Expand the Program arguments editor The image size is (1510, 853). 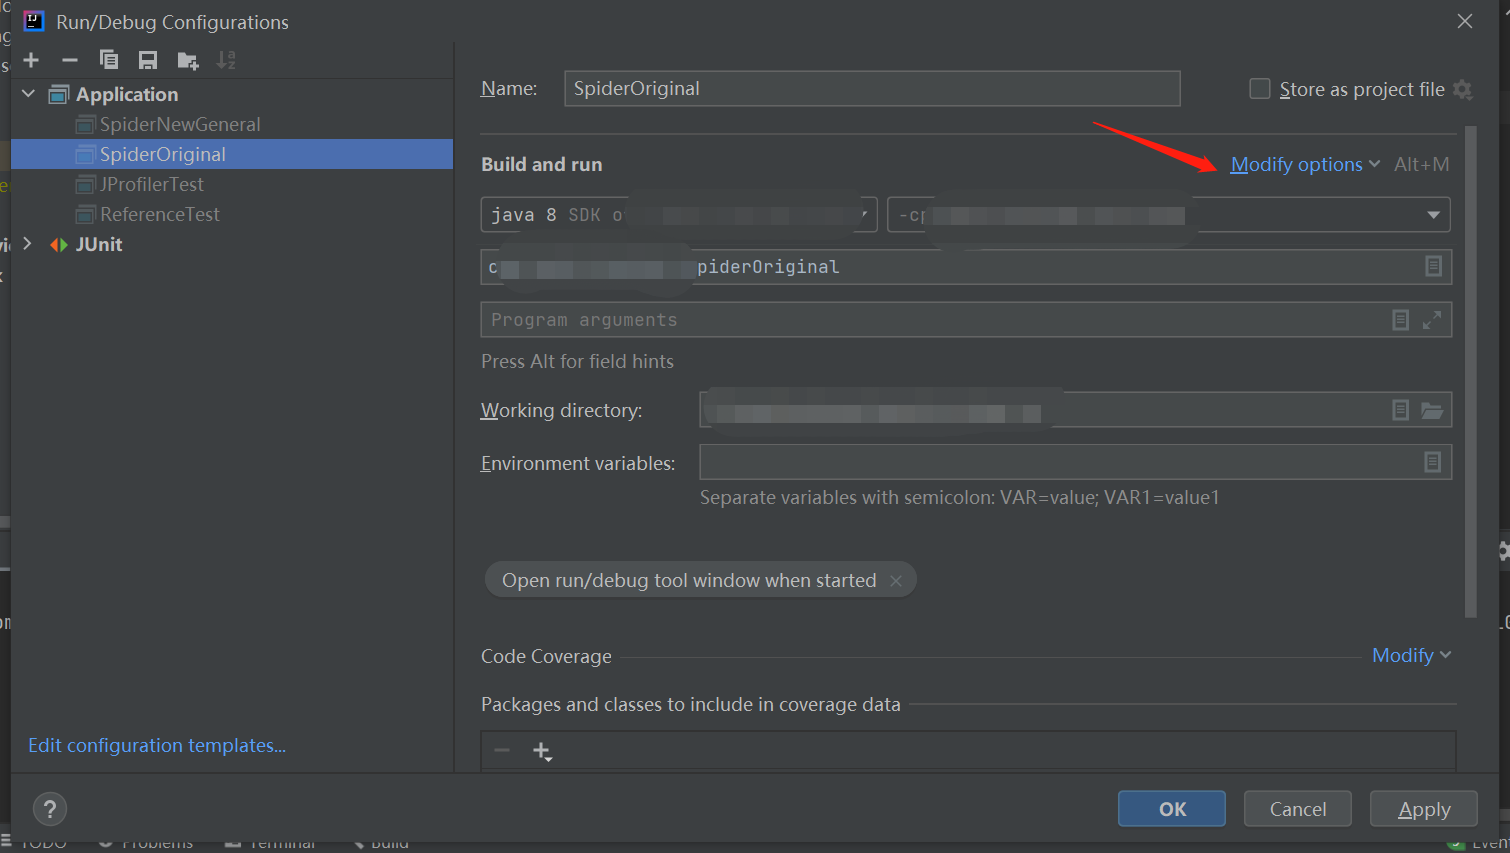pos(1432,319)
